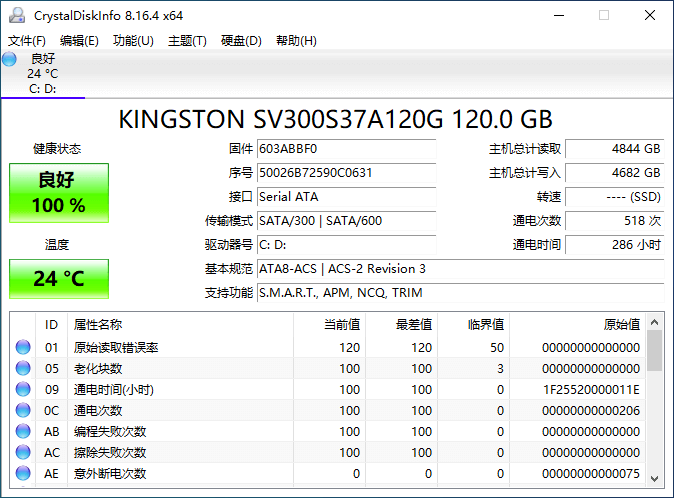The image size is (674, 498).
Task: Select the row 老化块数
Action: point(328,368)
